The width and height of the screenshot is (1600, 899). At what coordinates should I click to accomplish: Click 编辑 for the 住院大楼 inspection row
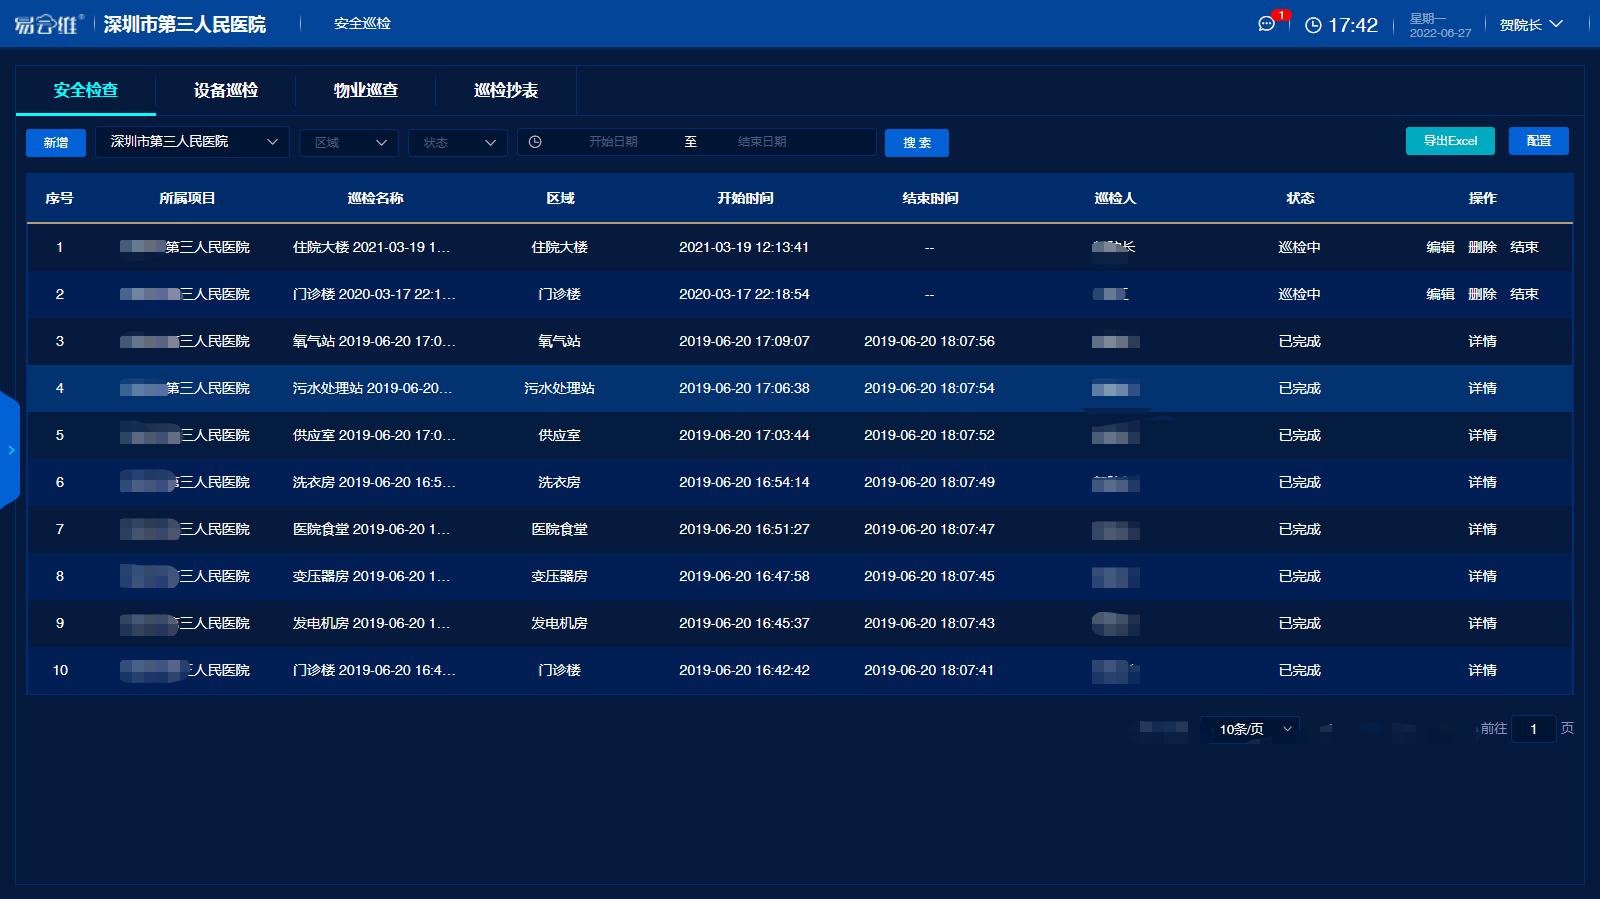click(1440, 247)
